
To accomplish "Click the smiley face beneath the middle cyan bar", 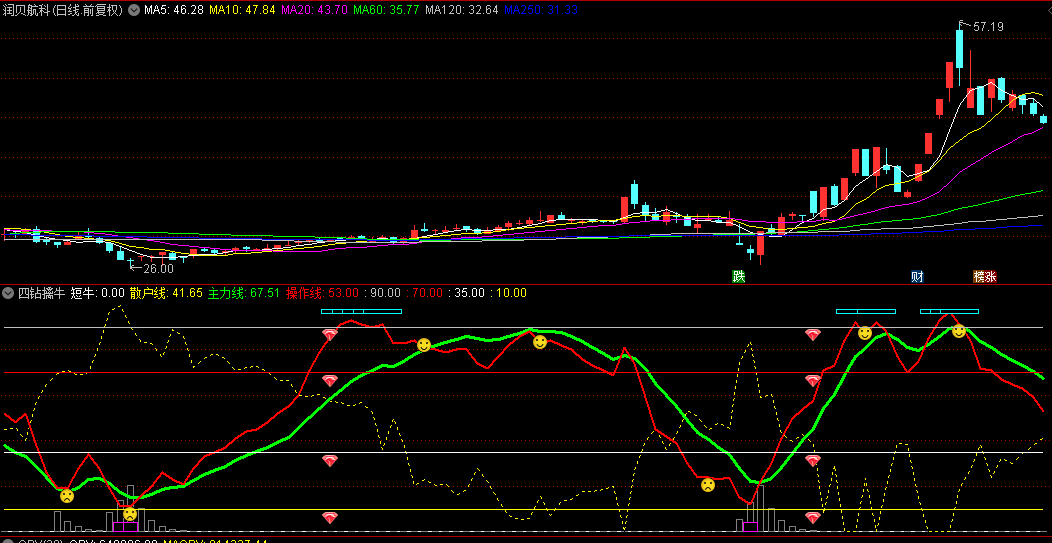I will click(865, 333).
